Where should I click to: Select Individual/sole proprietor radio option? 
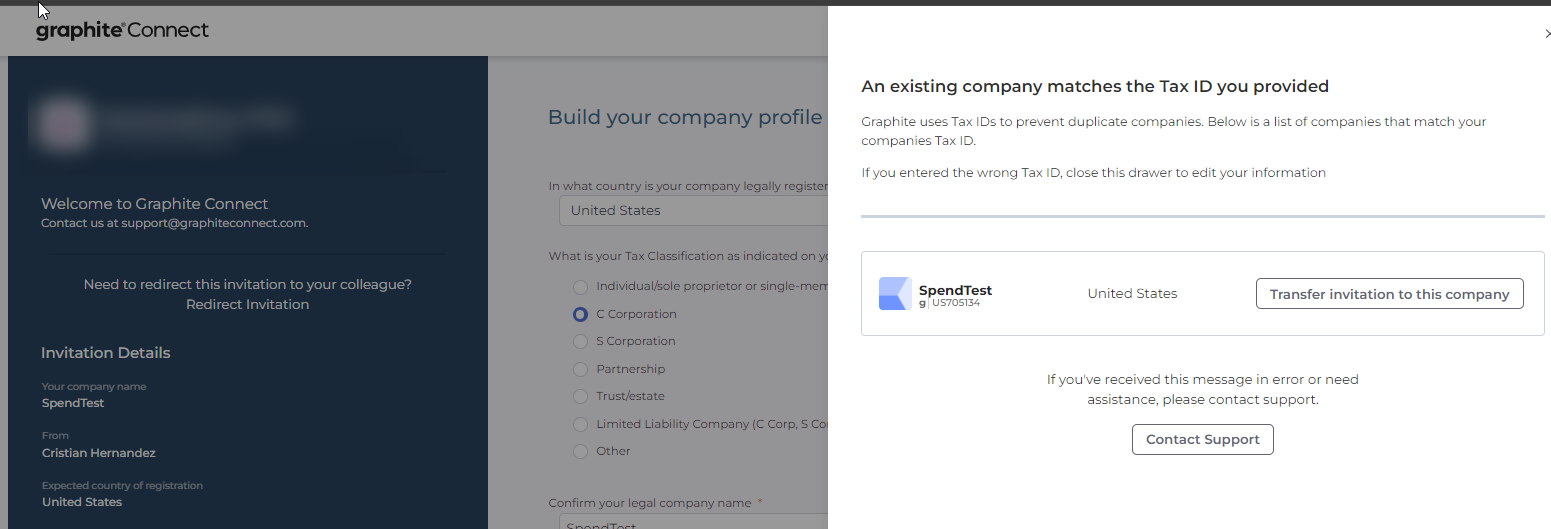tap(580, 287)
